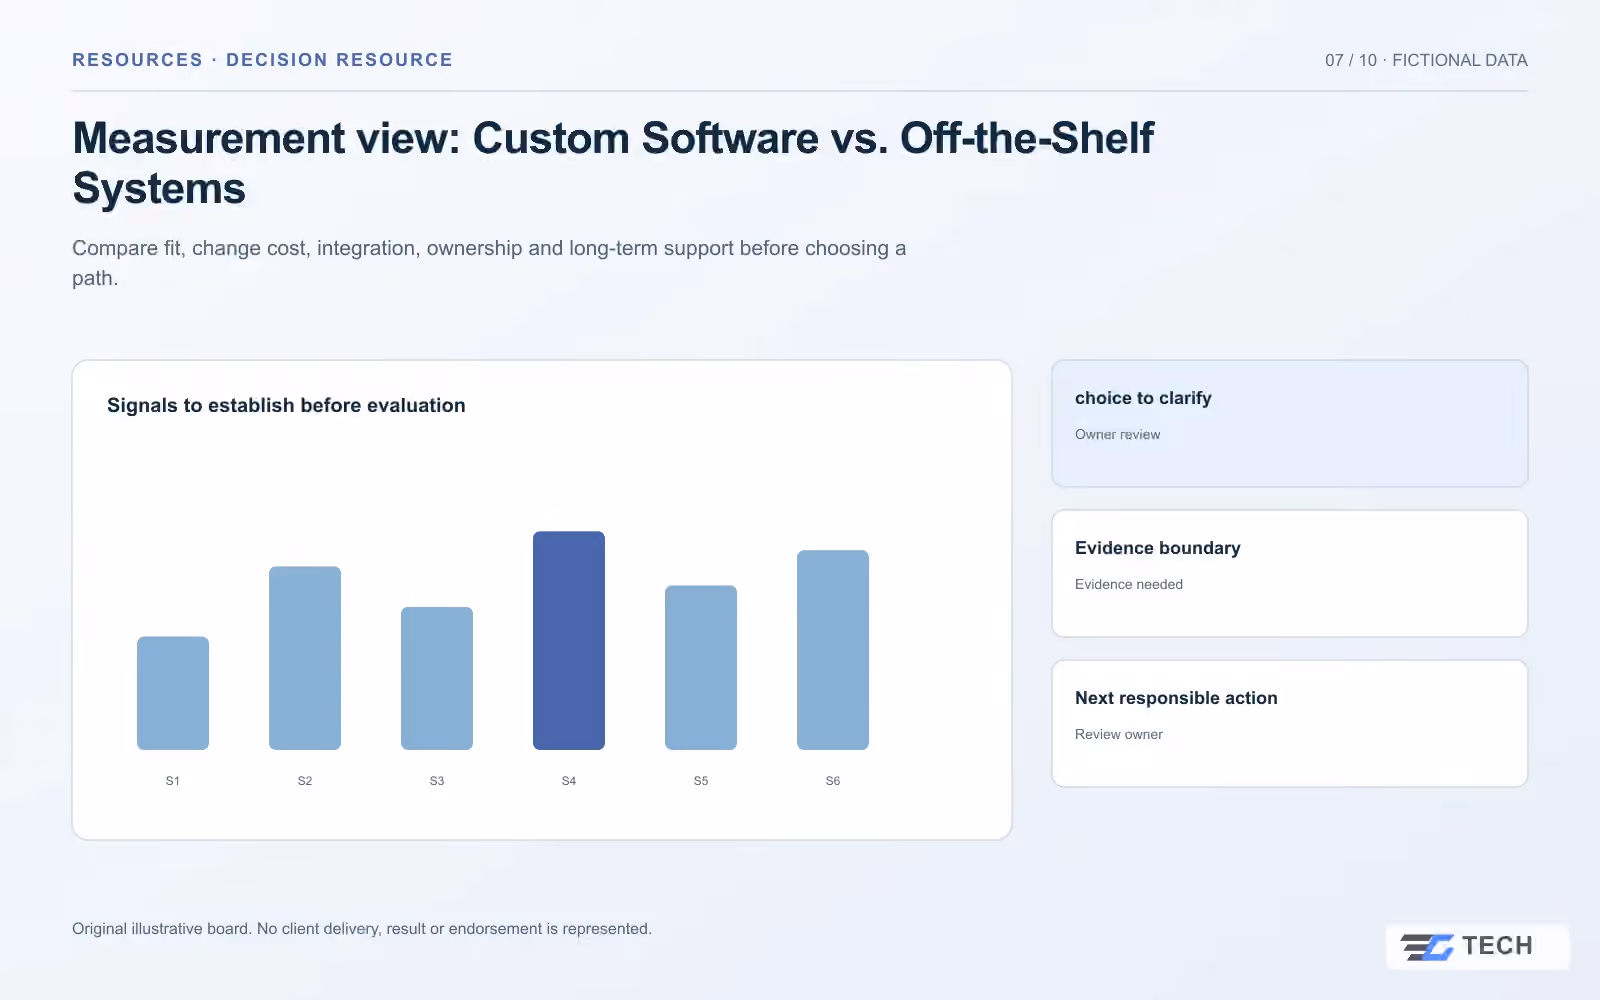This screenshot has width=1600, height=1000.
Task: Click the TECH logo icon
Action: (1427, 946)
